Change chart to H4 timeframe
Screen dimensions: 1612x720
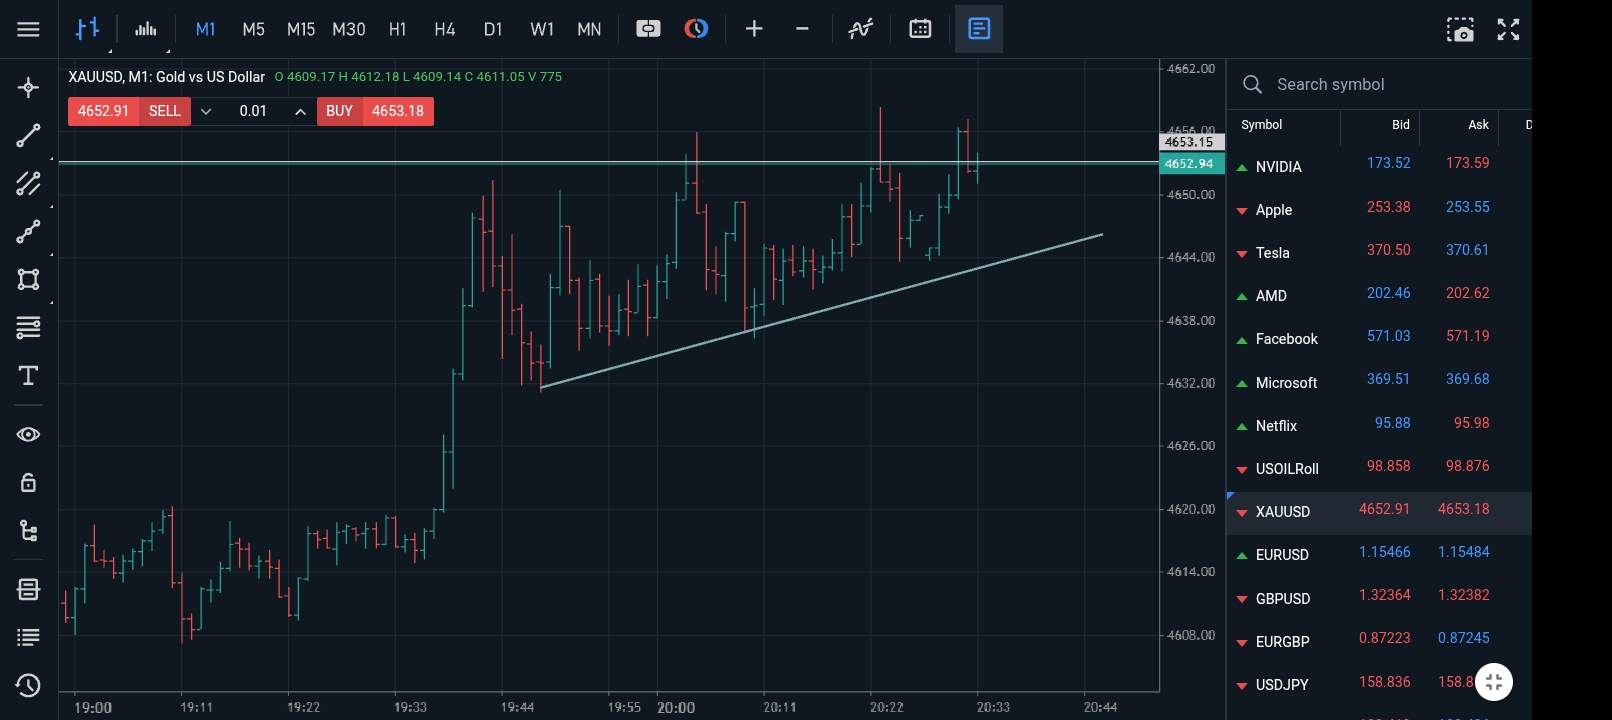click(x=445, y=29)
